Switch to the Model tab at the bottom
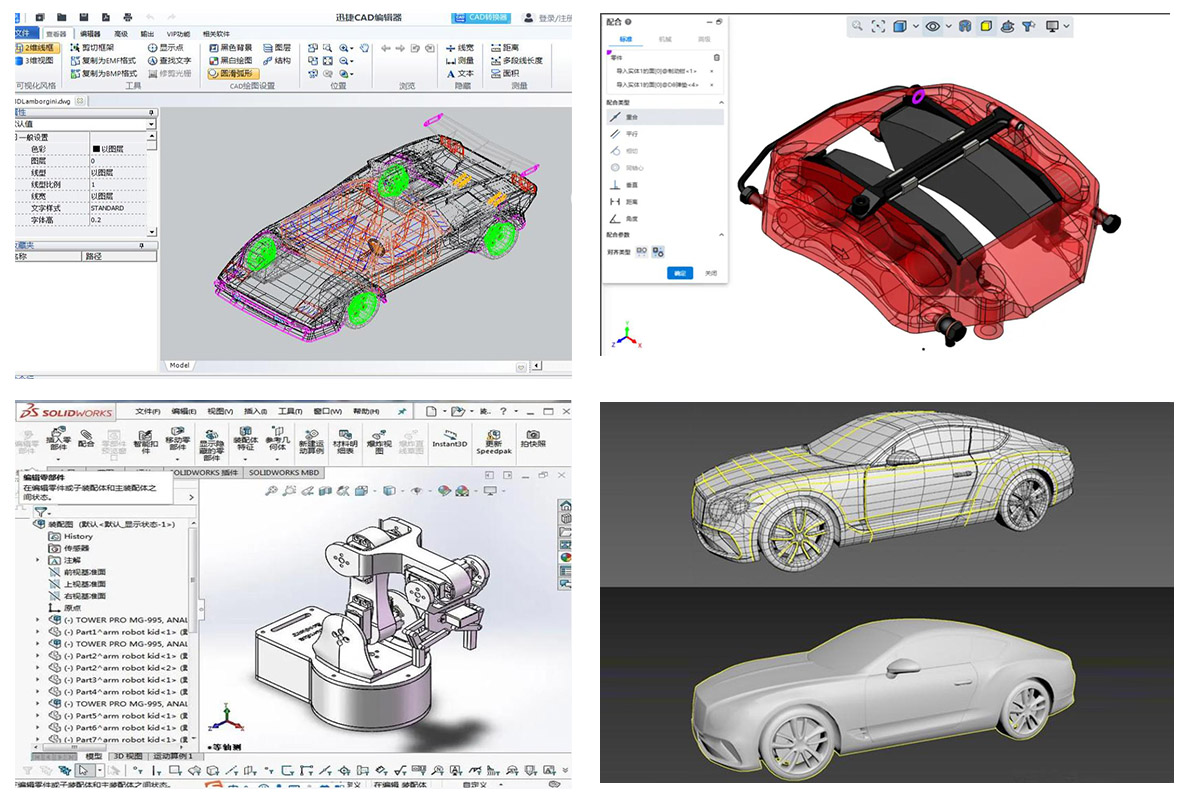This screenshot has width=1200, height=800. pyautogui.click(x=180, y=365)
